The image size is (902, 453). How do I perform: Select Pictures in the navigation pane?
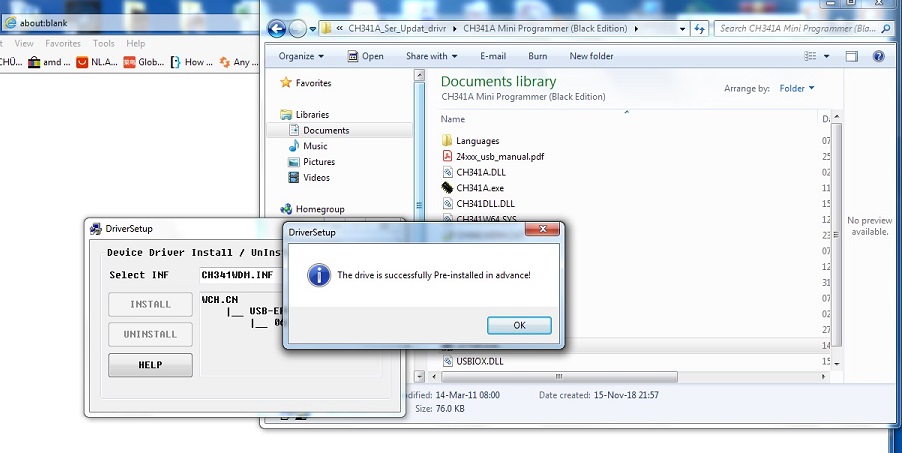(x=319, y=162)
